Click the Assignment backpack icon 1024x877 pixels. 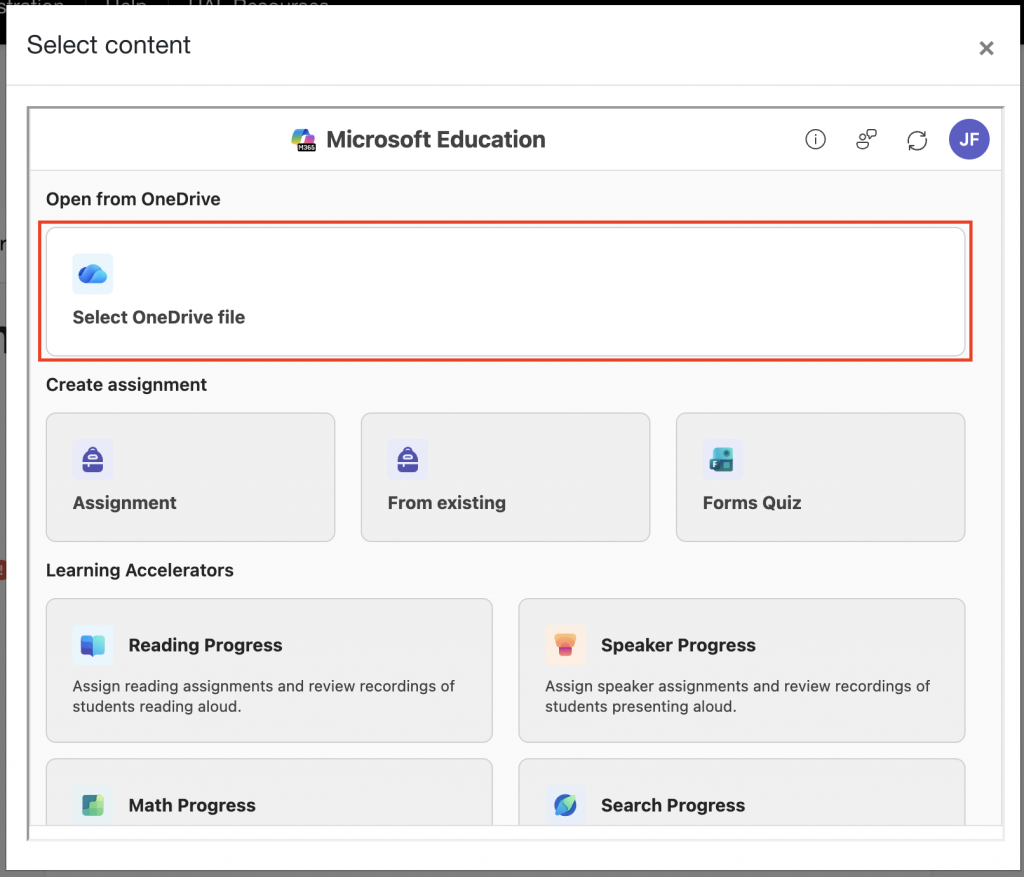[93, 460]
